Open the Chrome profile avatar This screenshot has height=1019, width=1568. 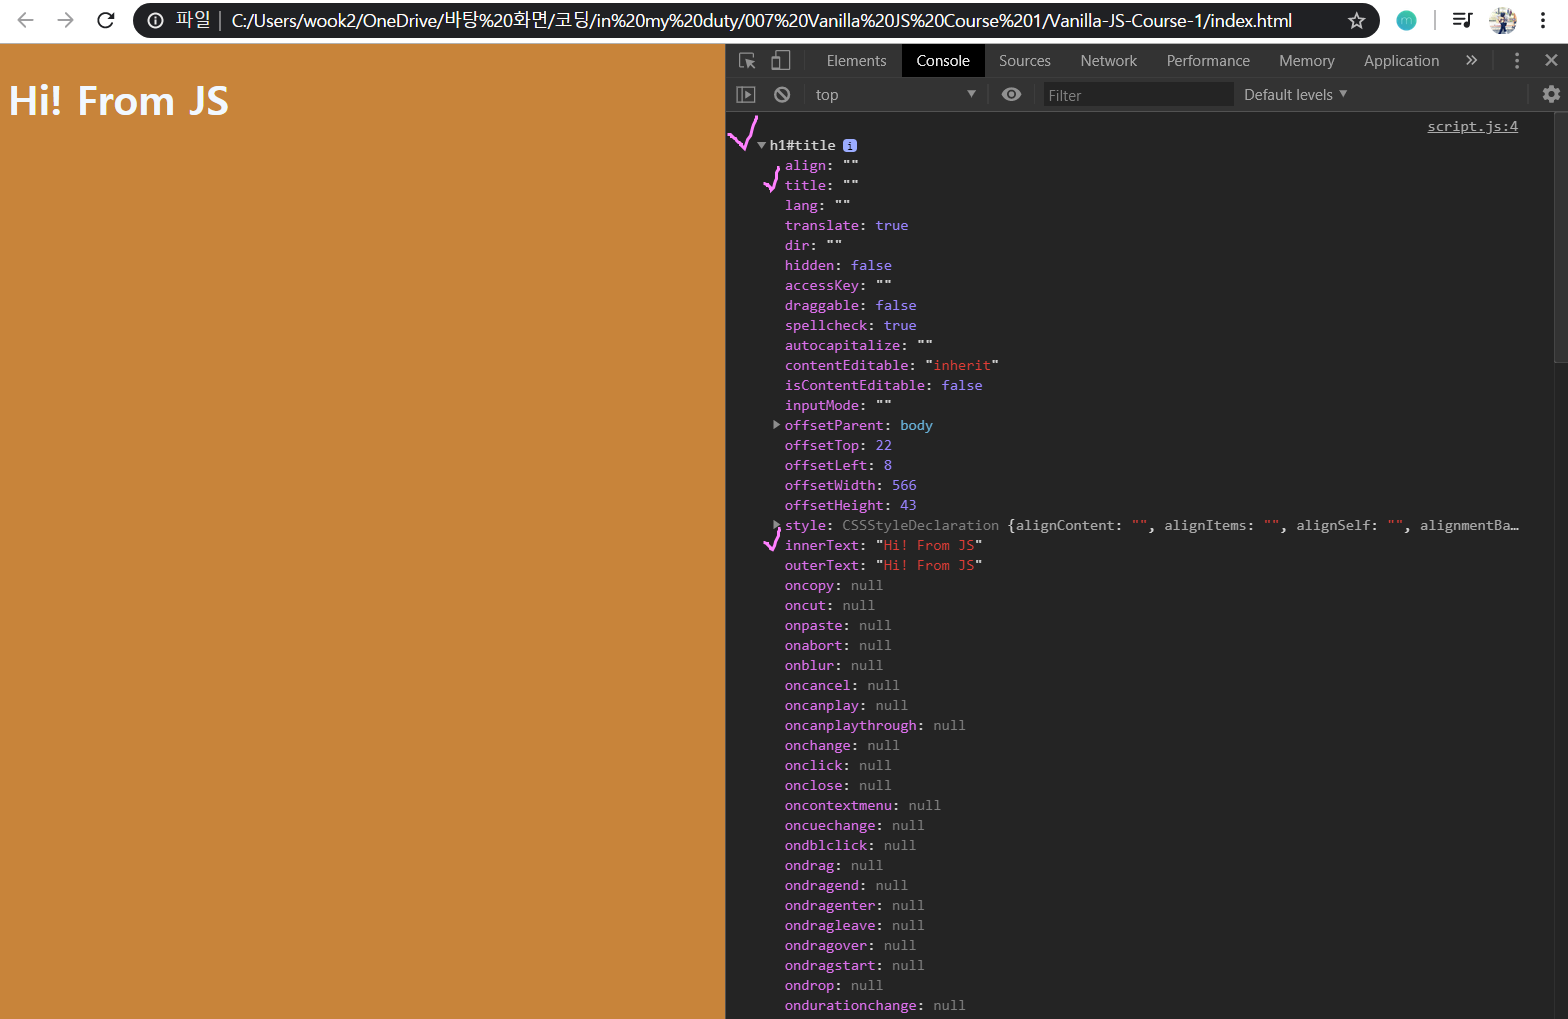click(1502, 20)
